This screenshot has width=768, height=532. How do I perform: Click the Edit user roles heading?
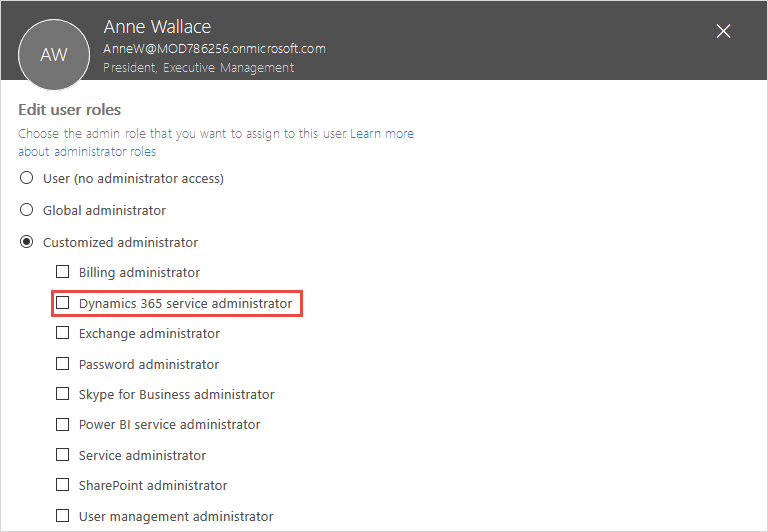(x=70, y=110)
